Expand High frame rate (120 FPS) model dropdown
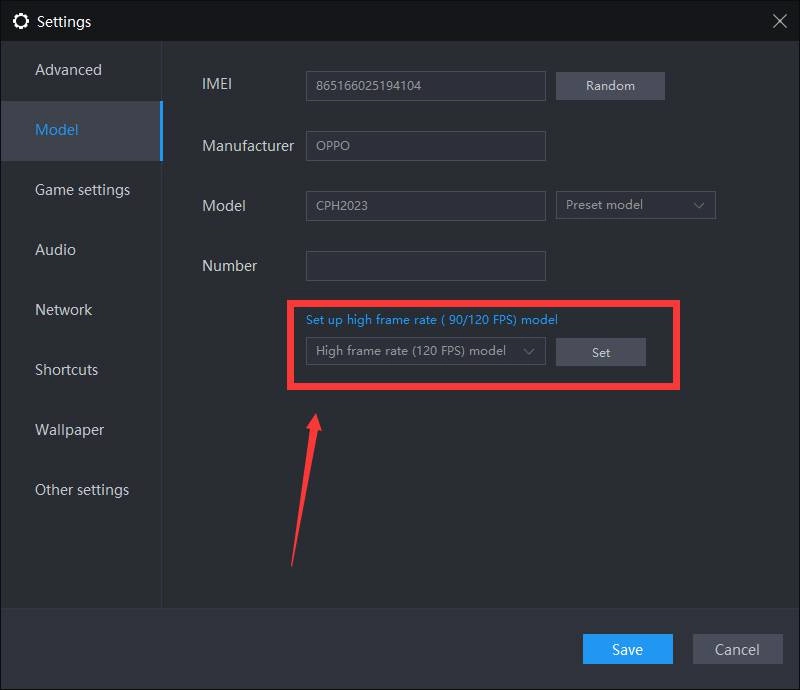The width and height of the screenshot is (800, 690). tap(425, 351)
